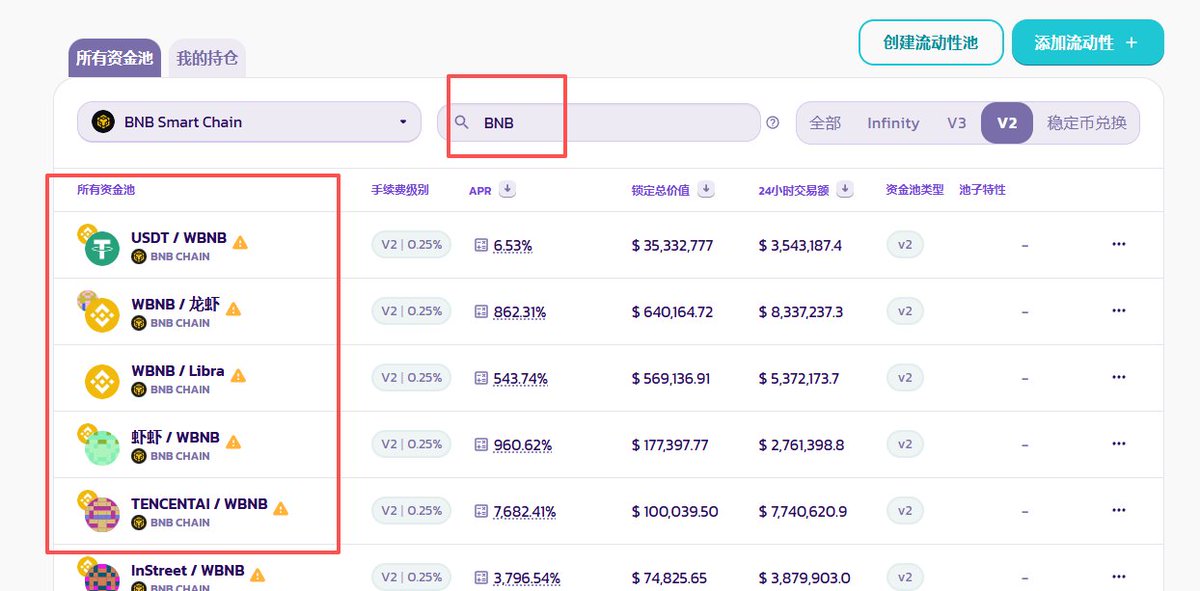
Task: Switch to the 所有资金池 tab
Action: point(114,58)
